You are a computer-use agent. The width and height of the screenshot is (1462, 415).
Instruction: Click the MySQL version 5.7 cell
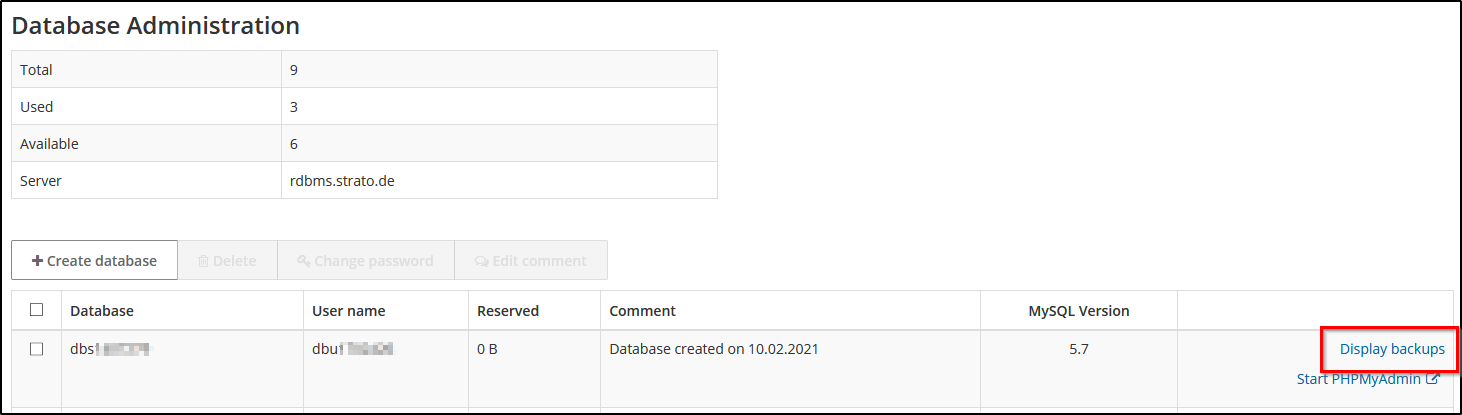pos(1079,349)
